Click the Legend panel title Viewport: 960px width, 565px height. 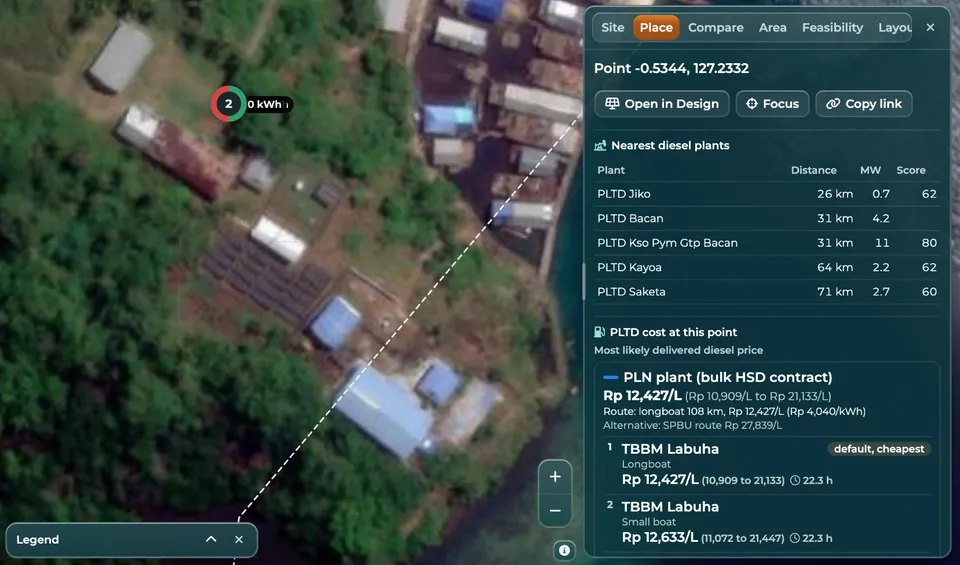[37, 539]
